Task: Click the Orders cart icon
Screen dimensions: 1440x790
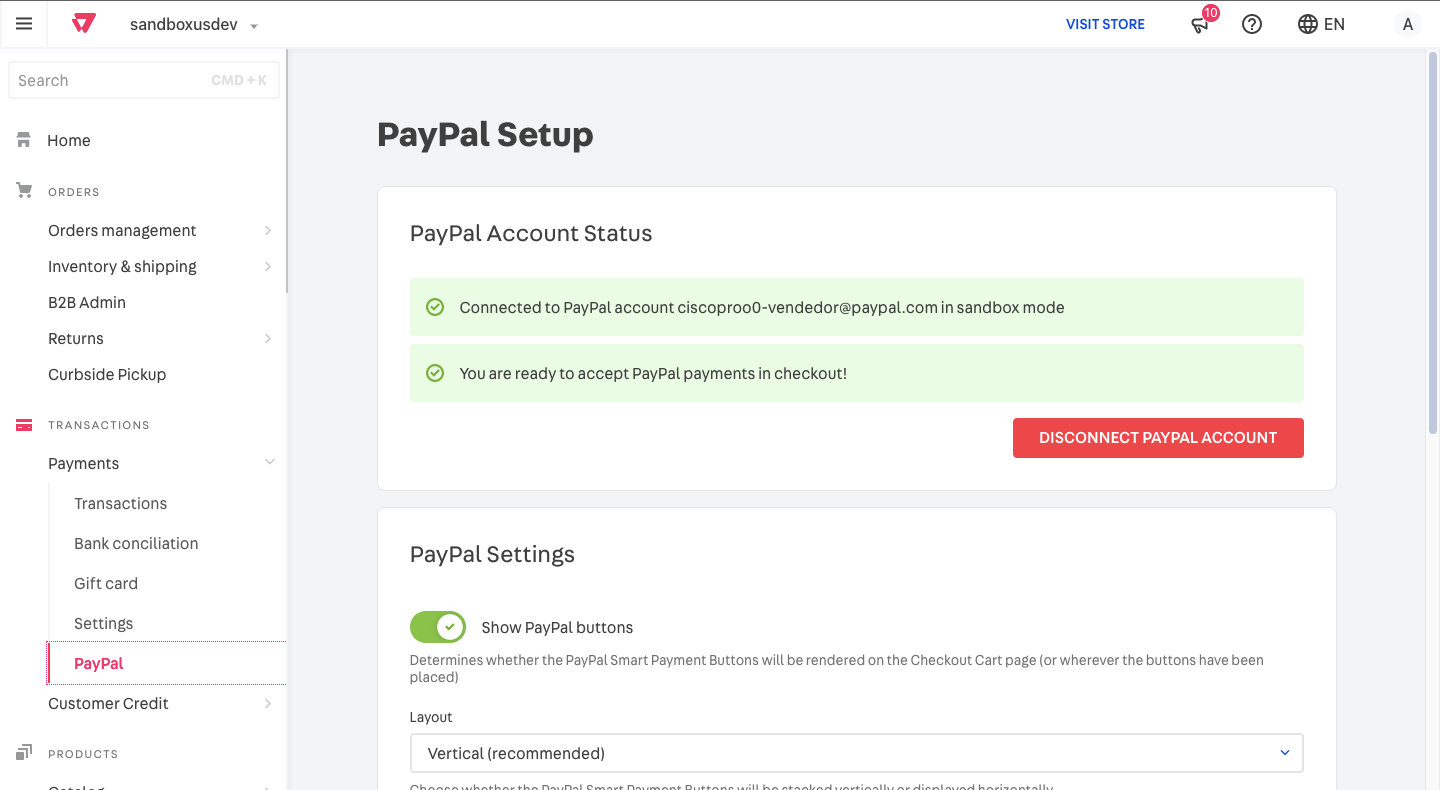Action: pos(23,190)
